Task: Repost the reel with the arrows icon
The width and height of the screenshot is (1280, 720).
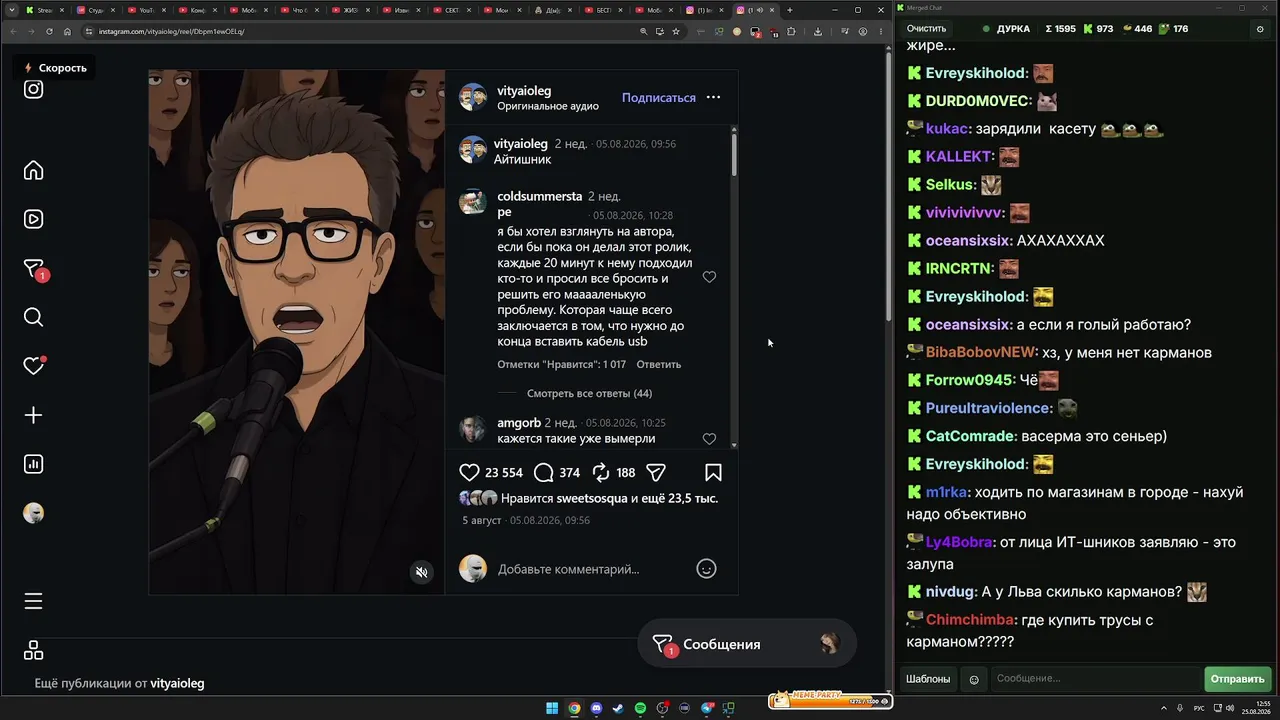Action: (601, 473)
